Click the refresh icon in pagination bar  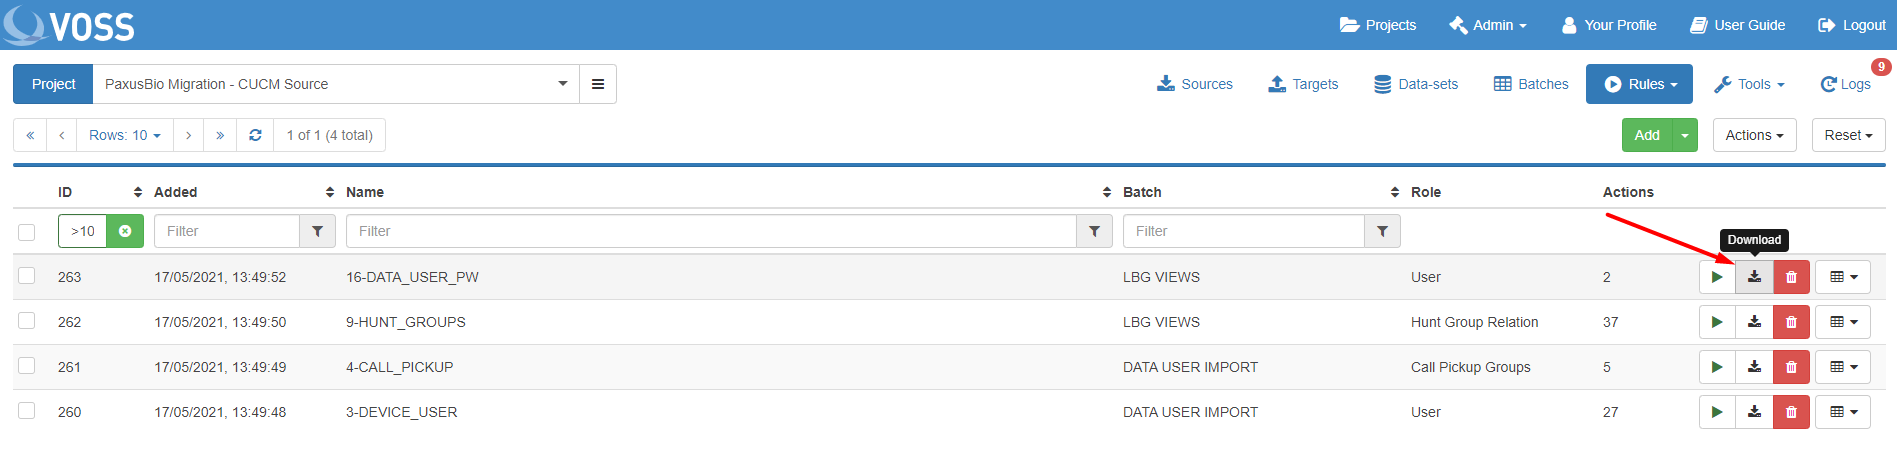tap(255, 135)
